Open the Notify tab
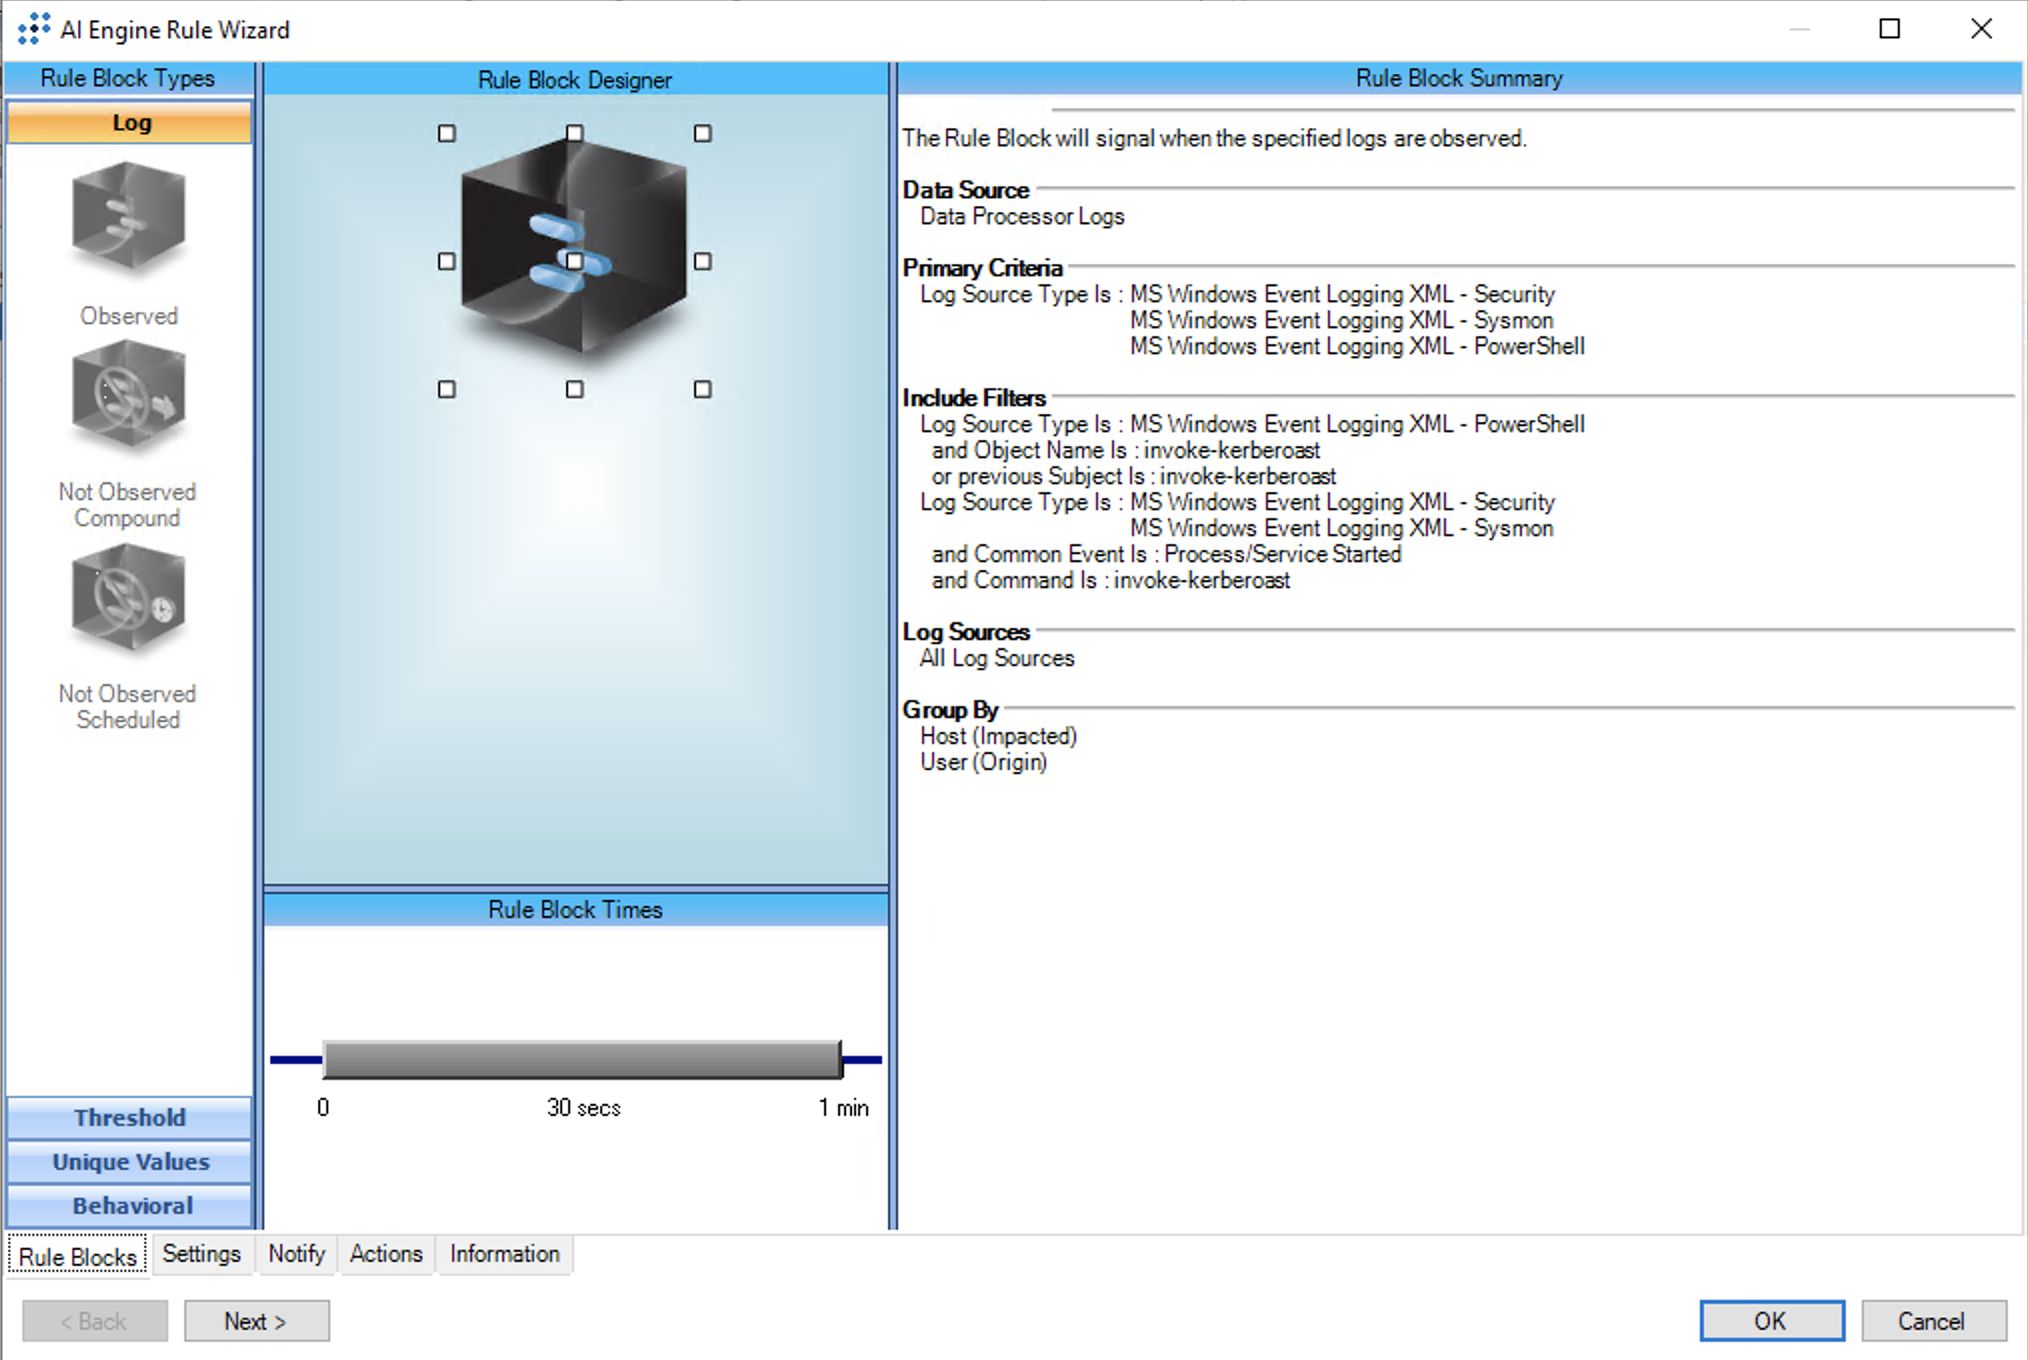Viewport: 2028px width, 1360px height. click(296, 1254)
